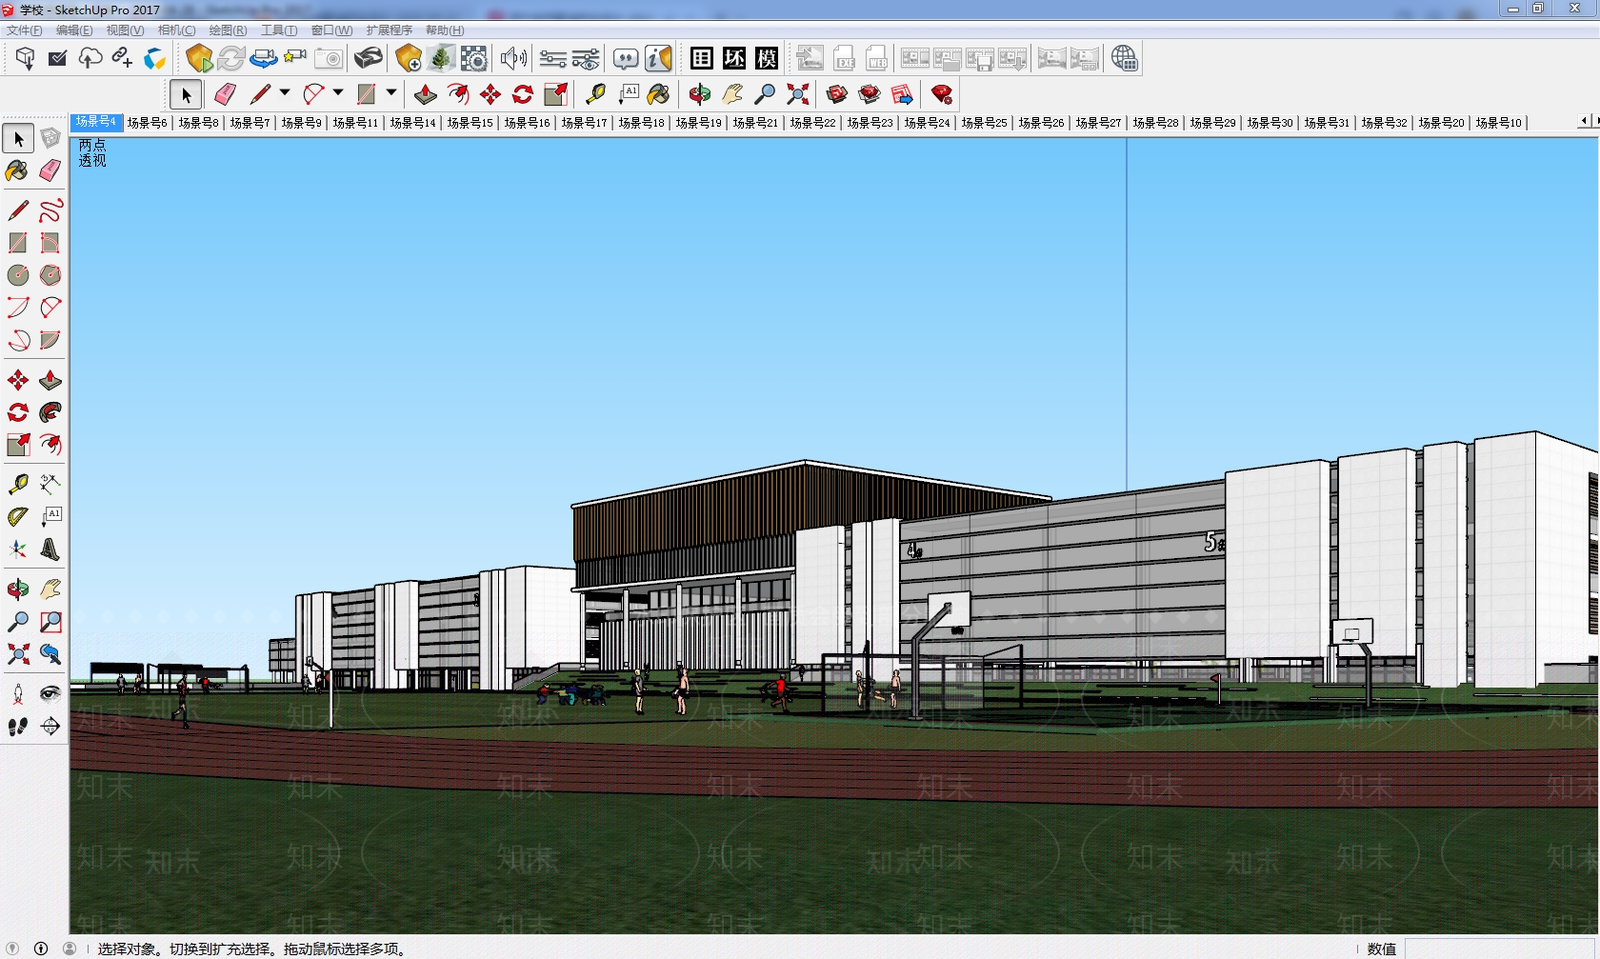
Task: Expand the shape tool dropdown arrow
Action: point(391,93)
